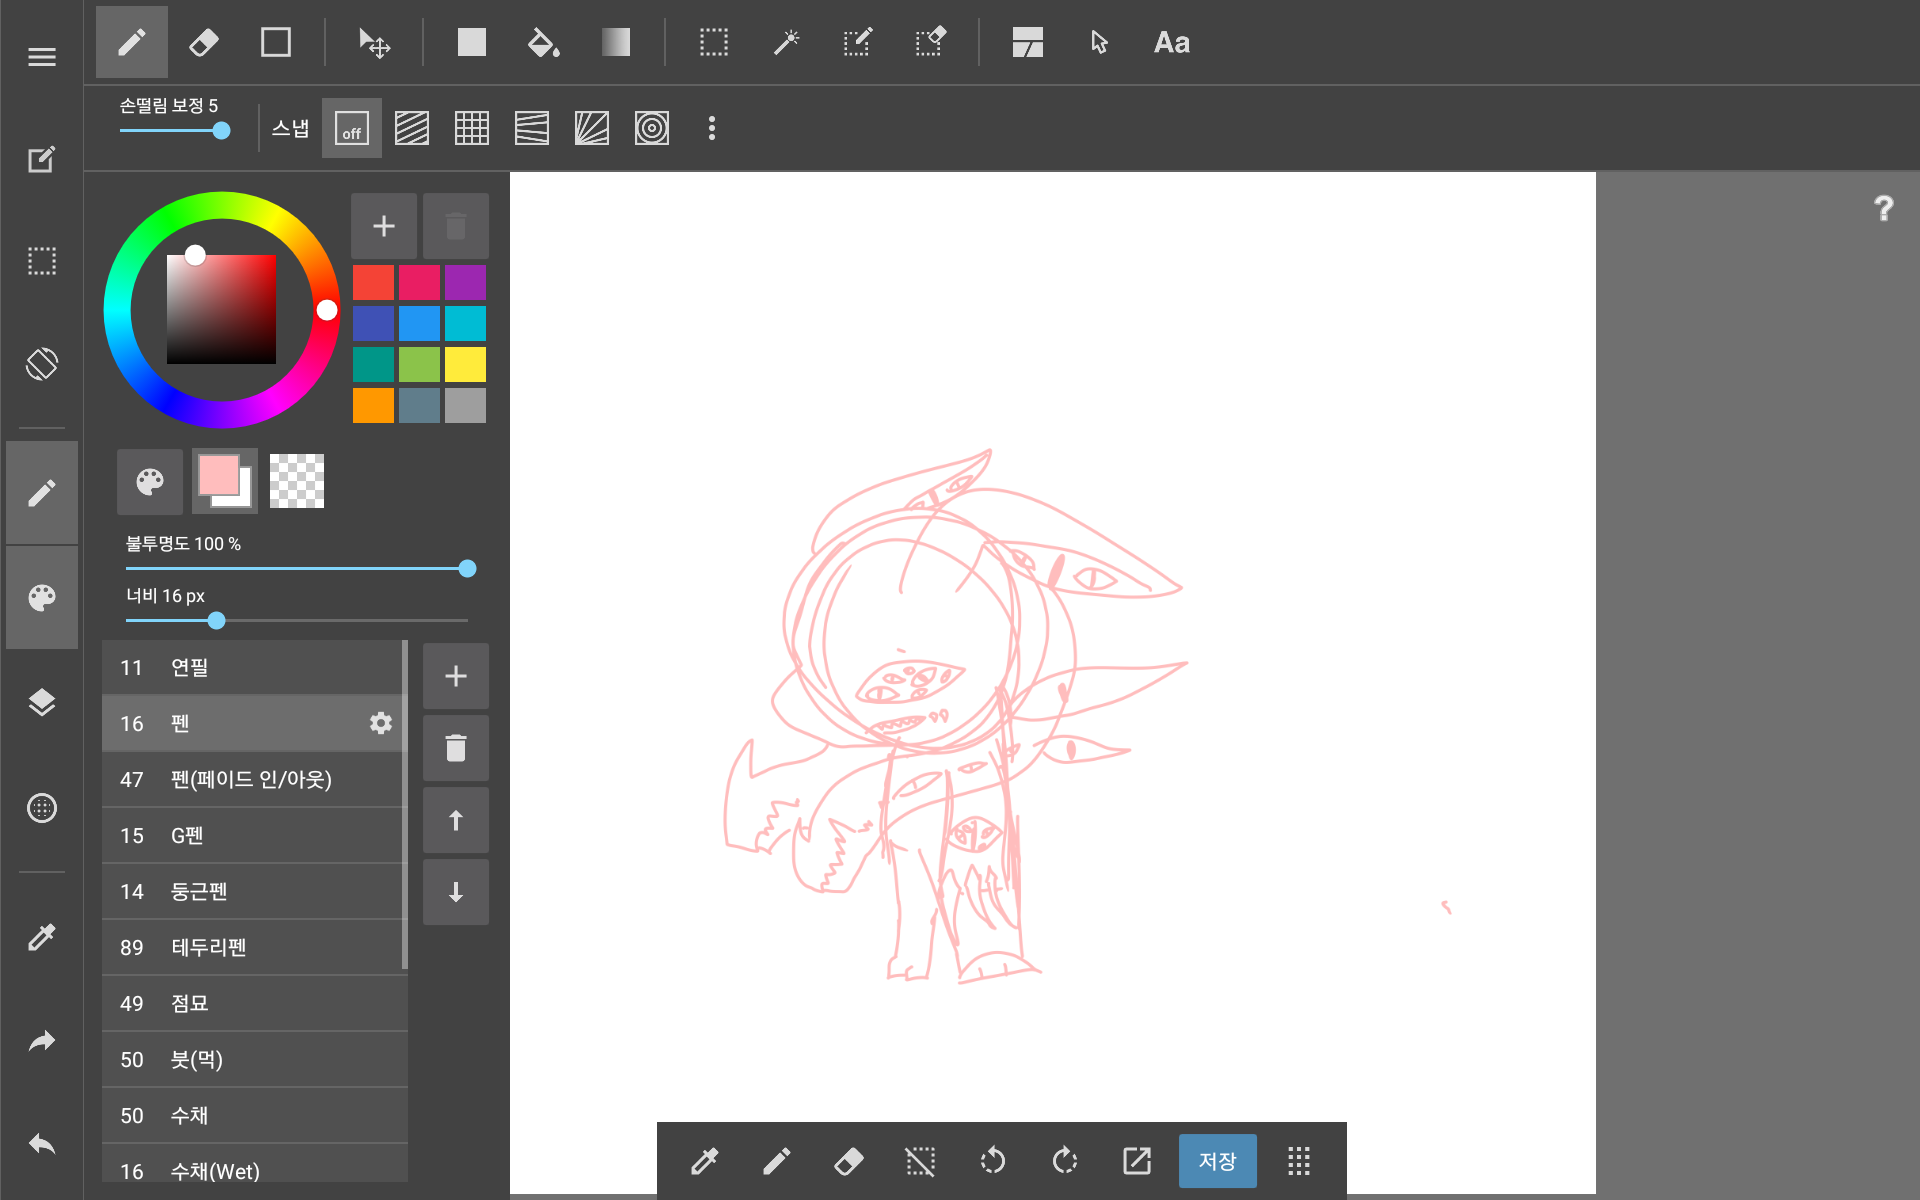Click the rotate clockwise icon in bottom bar
The width and height of the screenshot is (1920, 1200).
tap(1065, 1161)
